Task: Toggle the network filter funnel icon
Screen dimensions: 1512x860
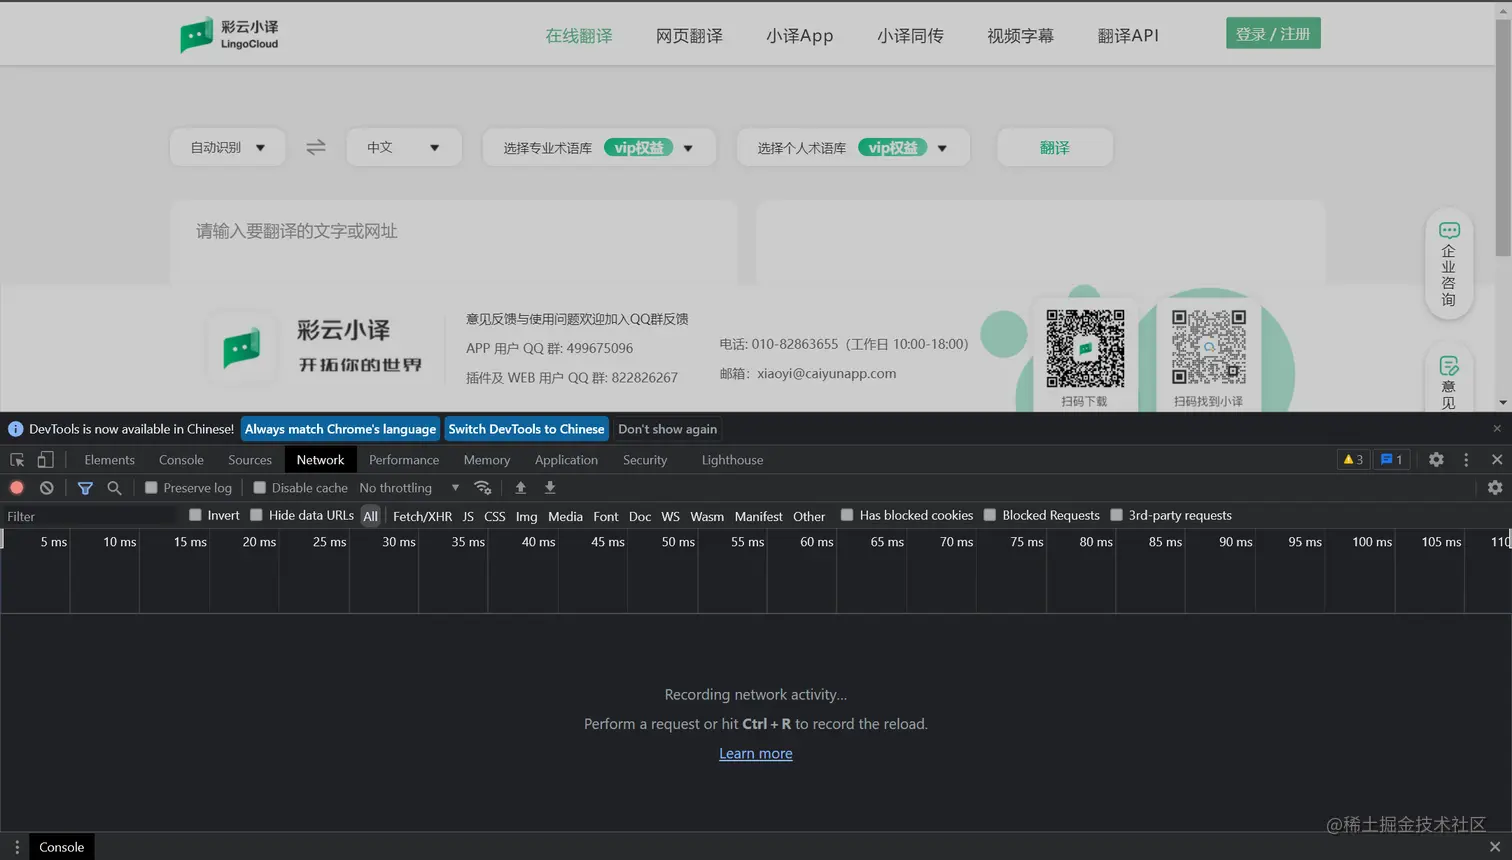Action: click(x=85, y=488)
